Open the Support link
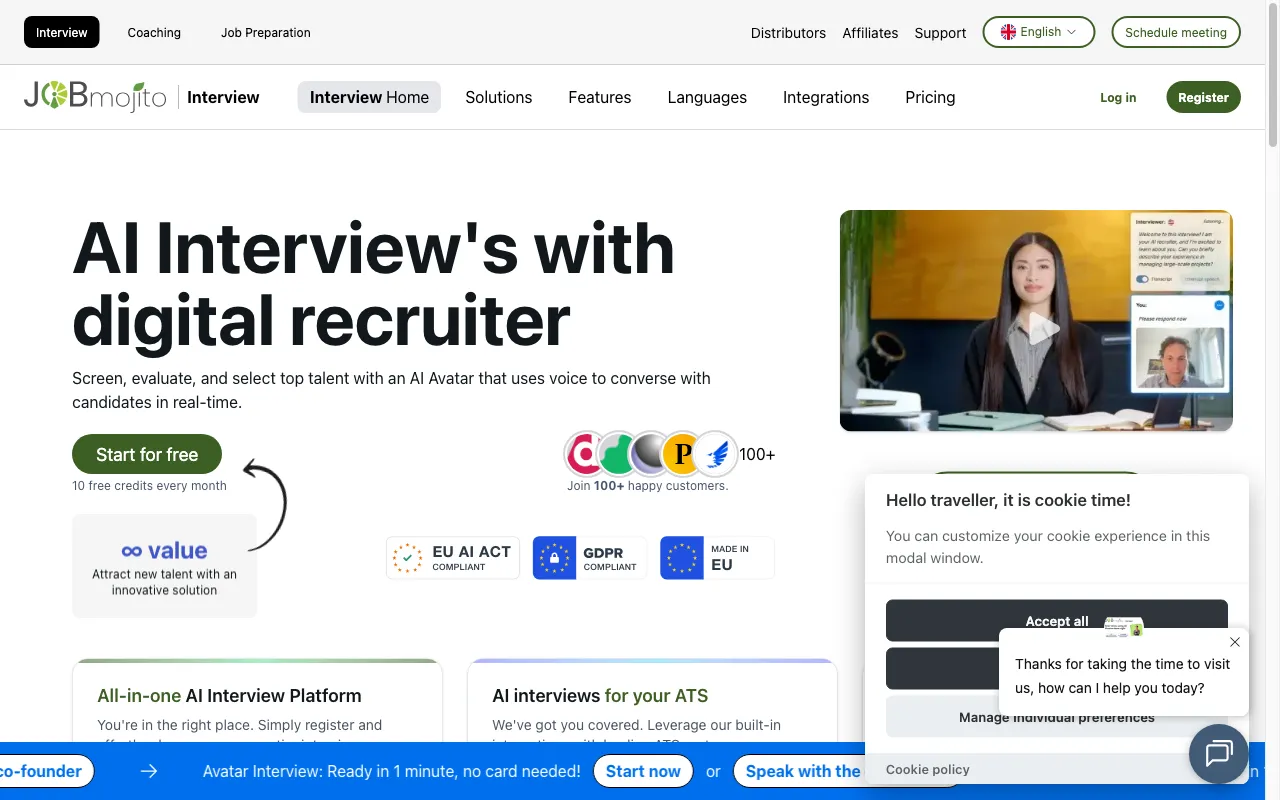The width and height of the screenshot is (1280, 800). (940, 32)
